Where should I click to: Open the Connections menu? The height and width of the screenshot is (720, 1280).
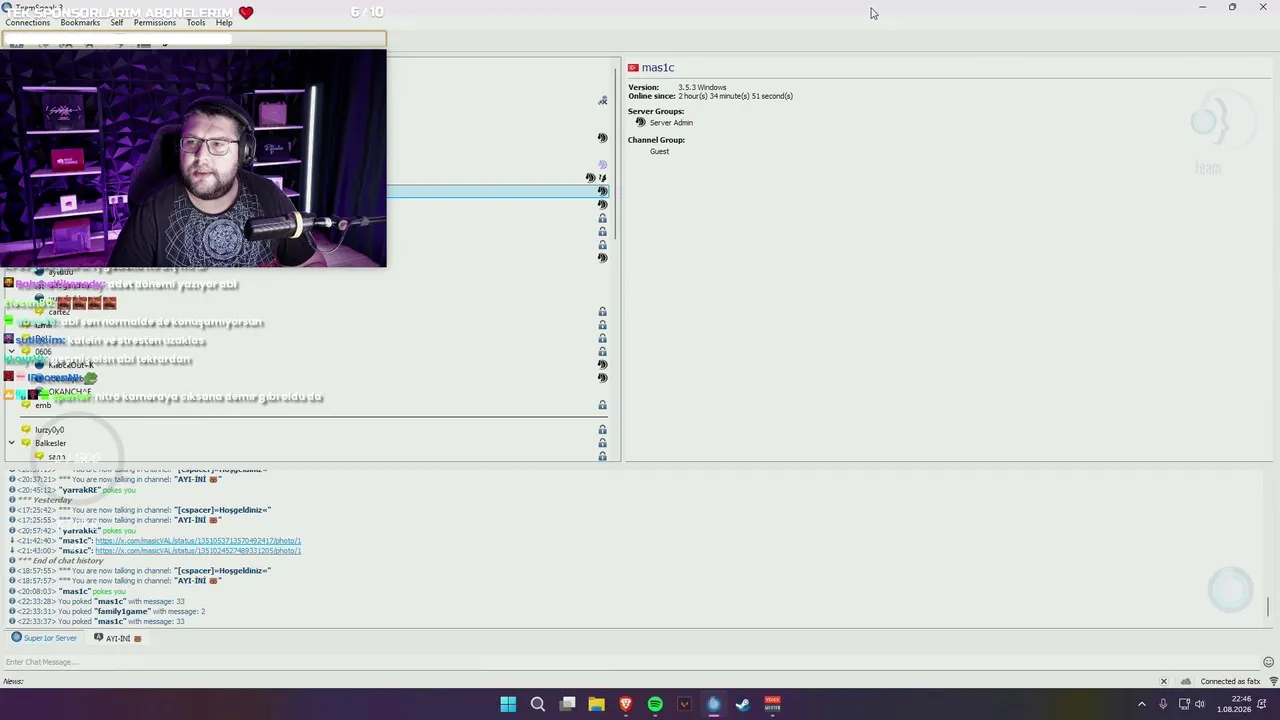coord(28,22)
